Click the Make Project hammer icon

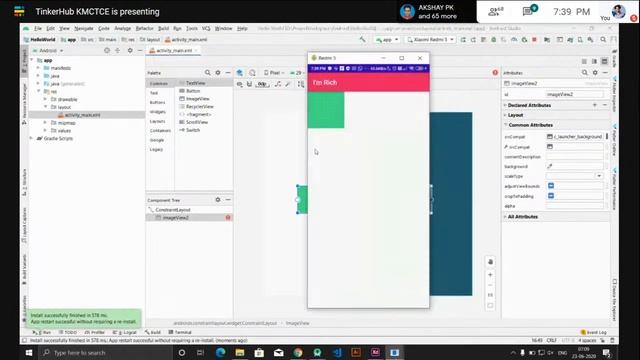pyautogui.click(x=362, y=40)
